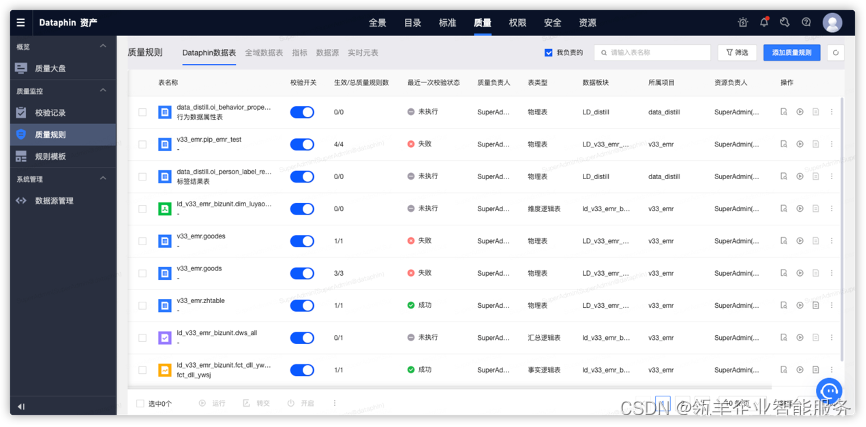Viewport: 866px width, 427px height.
Task: Click table icon of ld_v33_emr_bizunit.dws_all row
Action: click(165, 338)
